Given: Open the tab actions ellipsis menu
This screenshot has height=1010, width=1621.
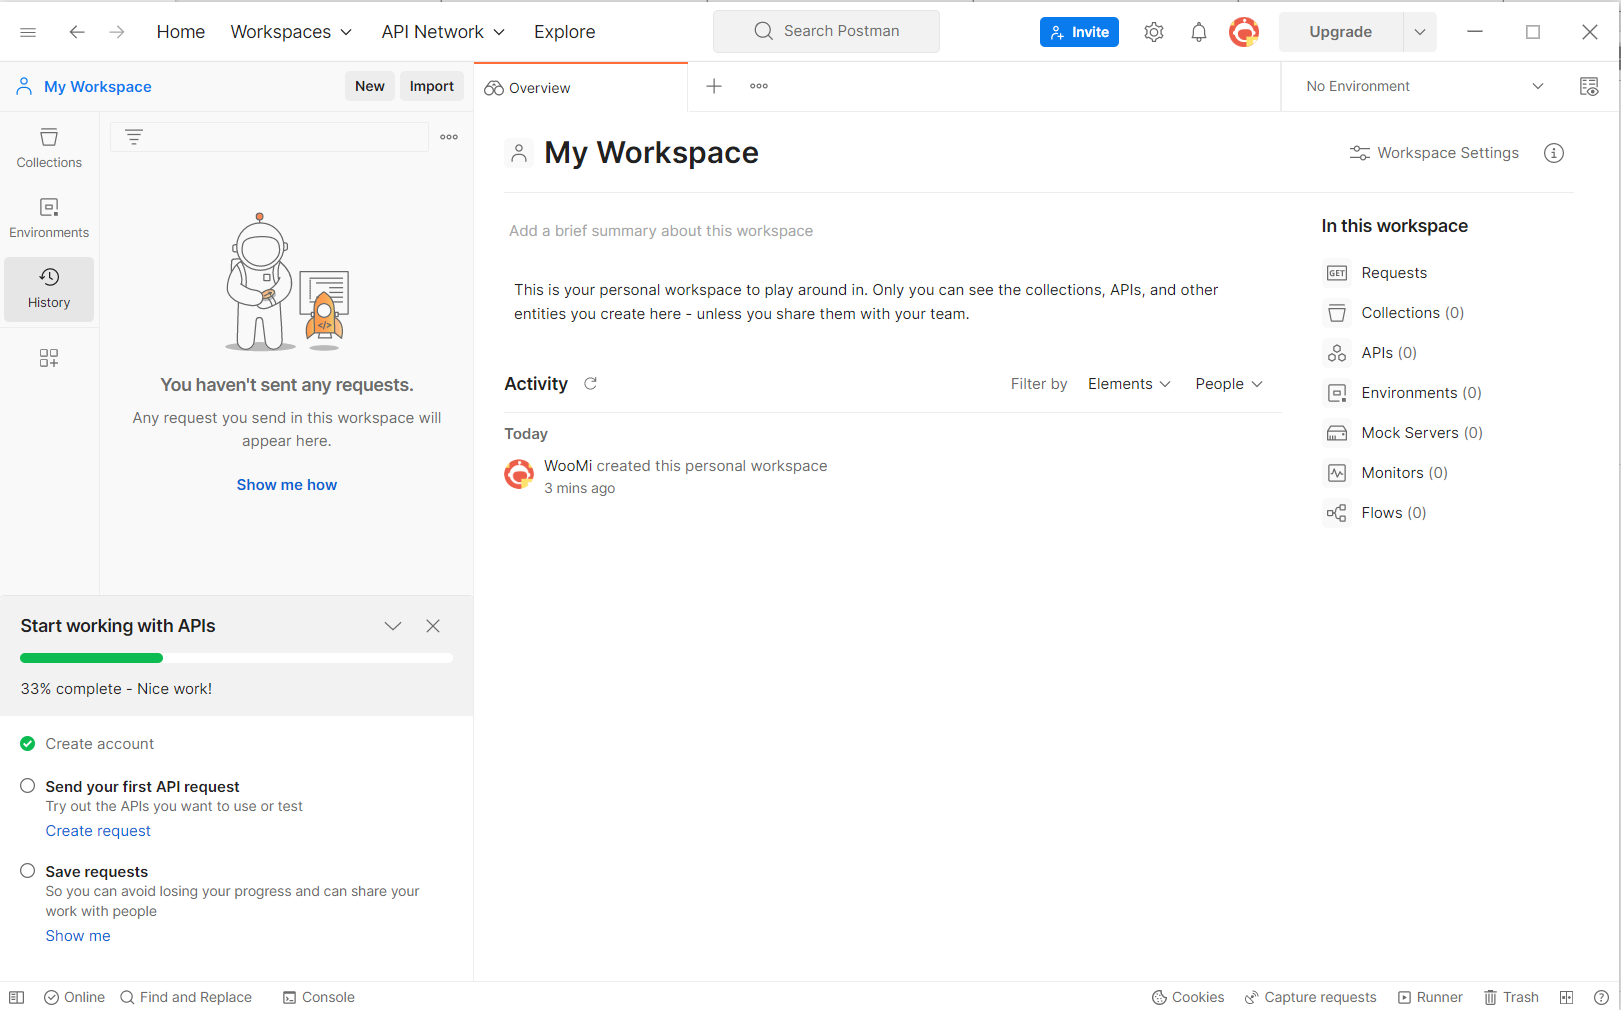Looking at the screenshot, I should coord(759,86).
